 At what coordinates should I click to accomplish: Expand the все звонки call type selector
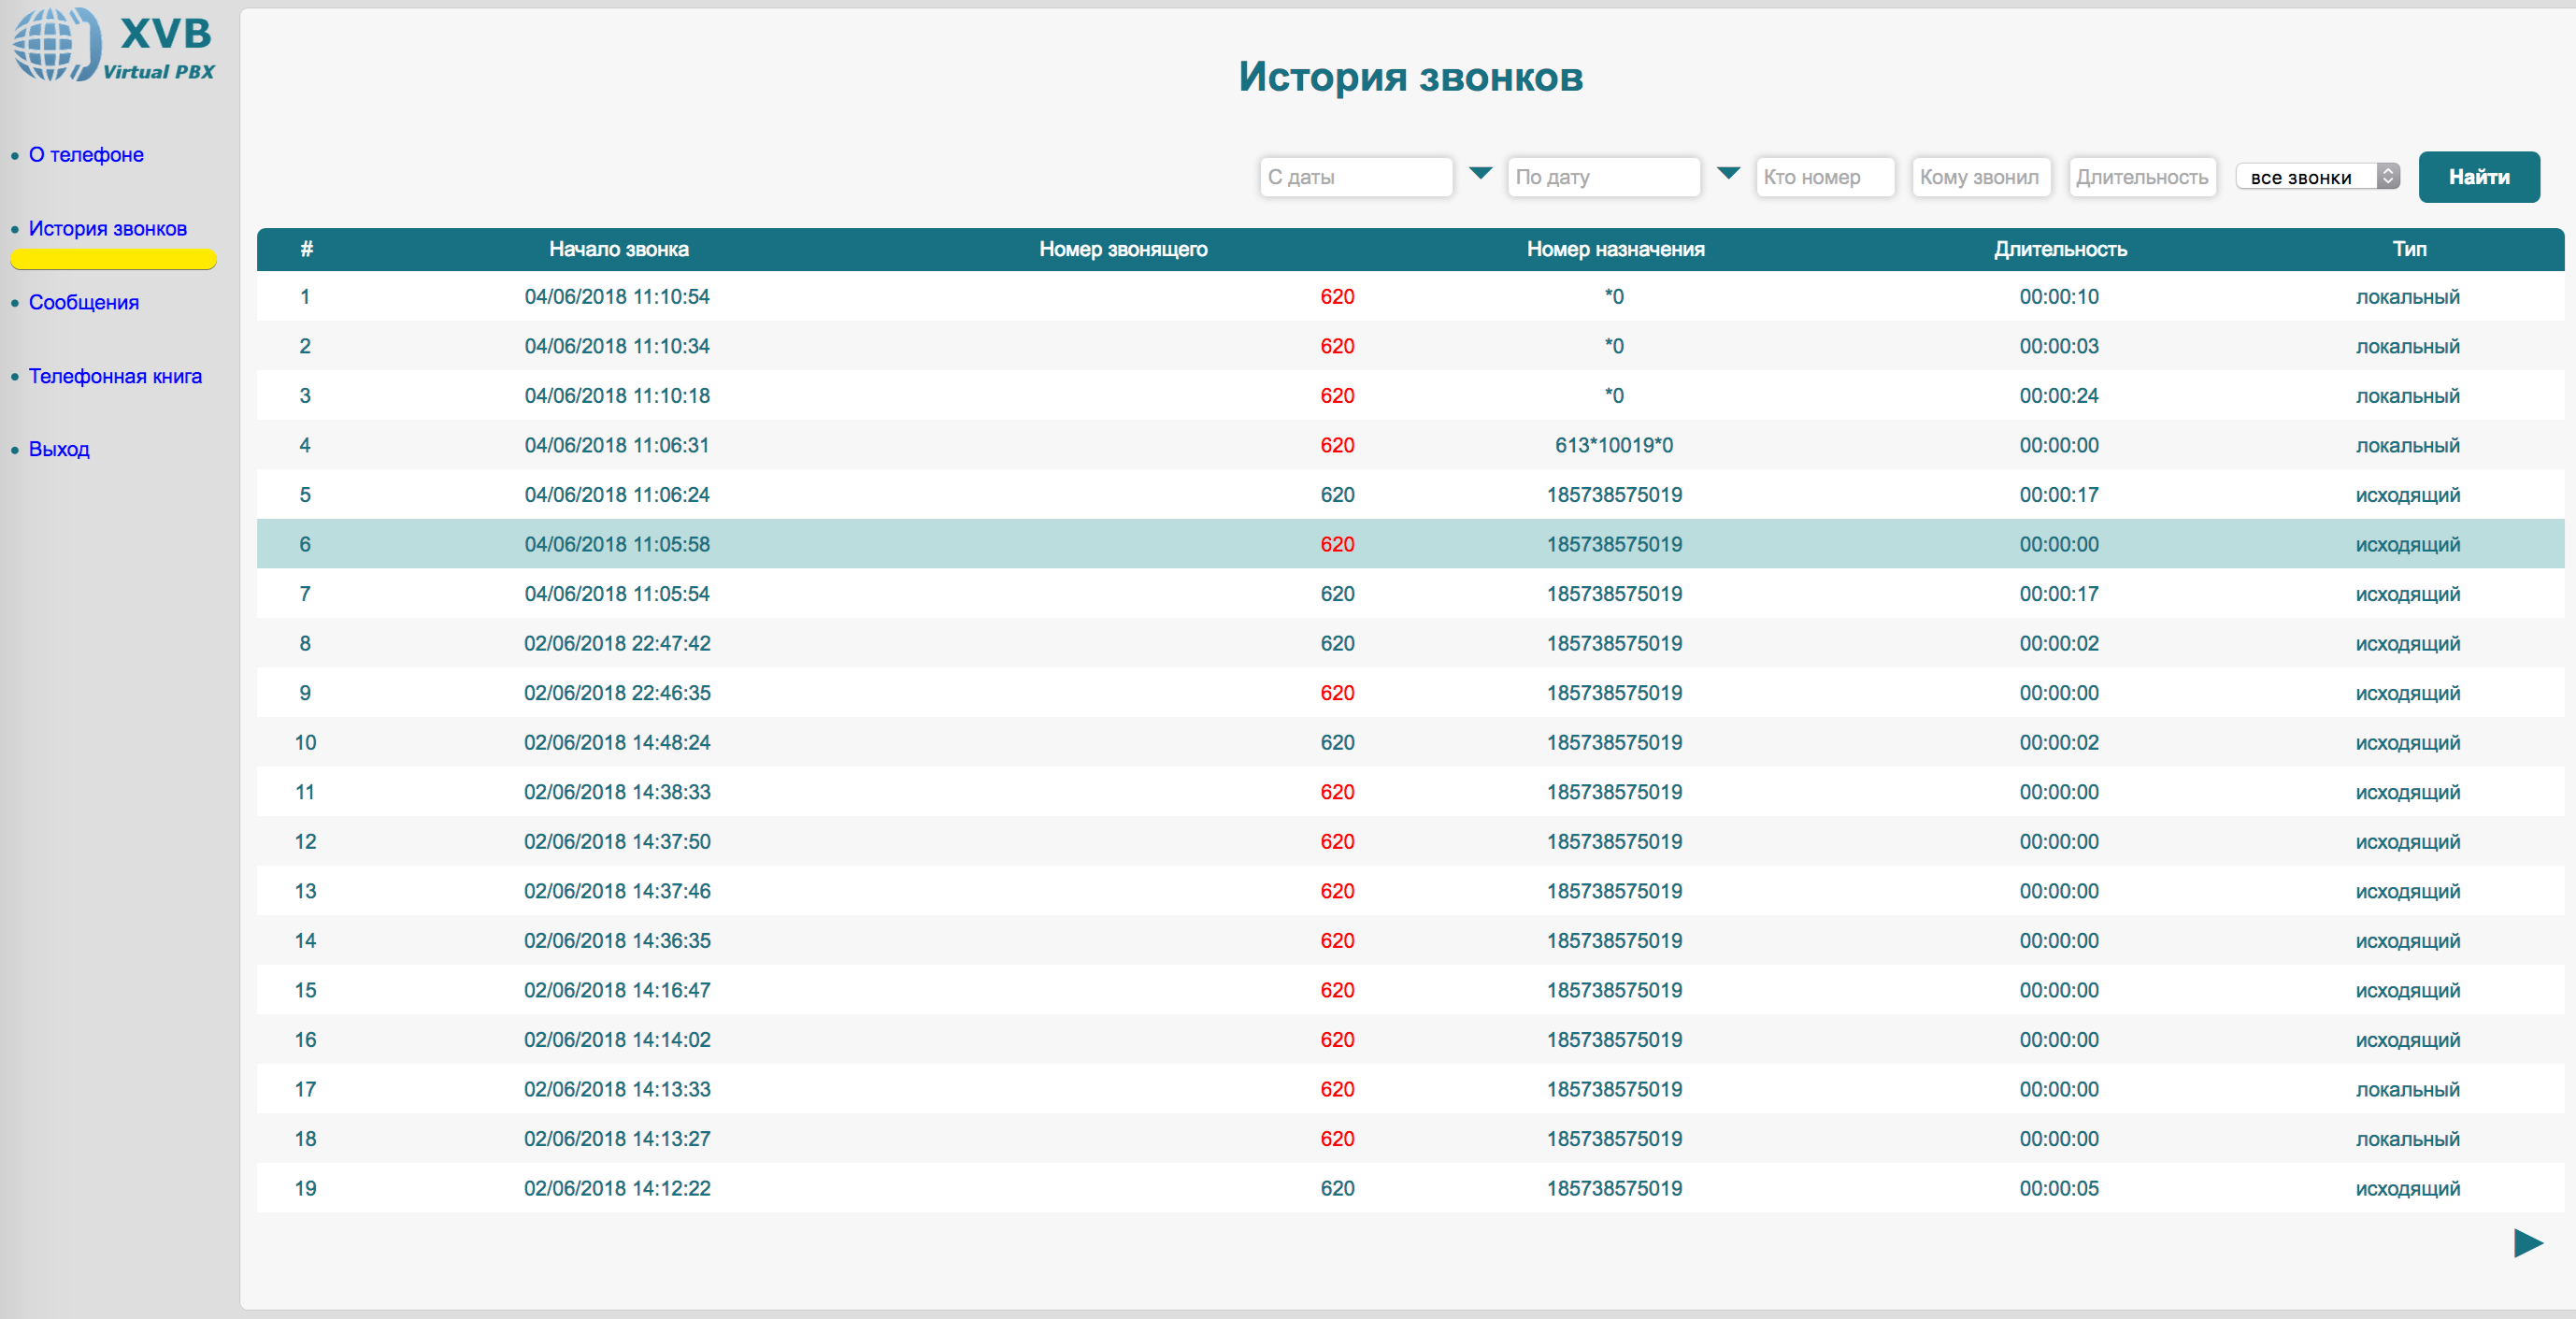point(2316,177)
